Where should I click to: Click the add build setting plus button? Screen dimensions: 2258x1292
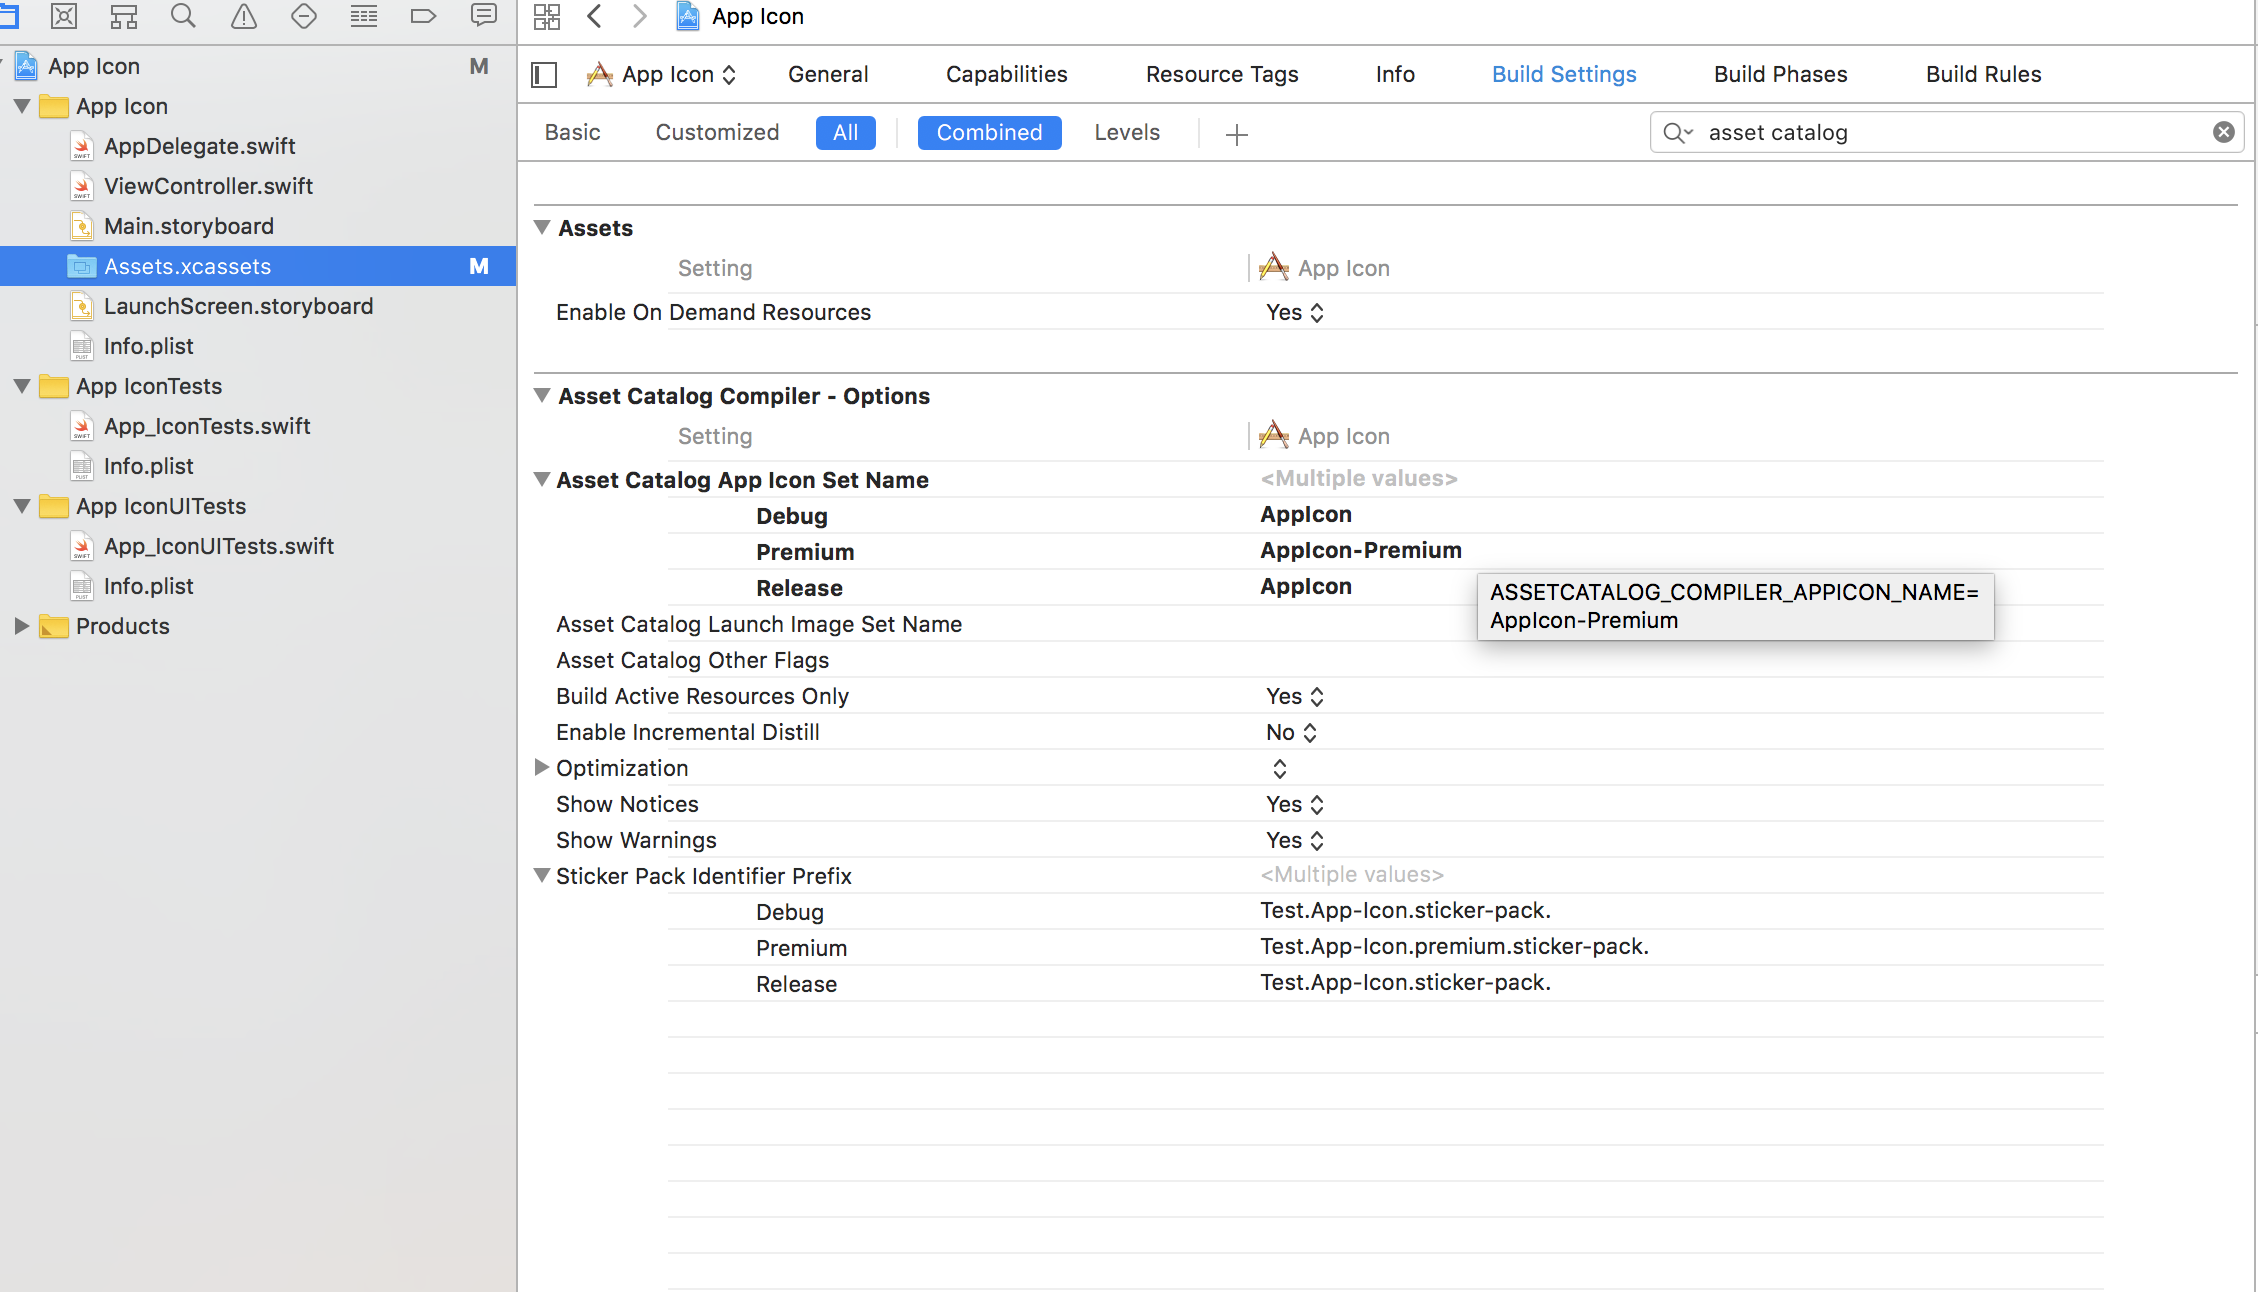[x=1237, y=134]
